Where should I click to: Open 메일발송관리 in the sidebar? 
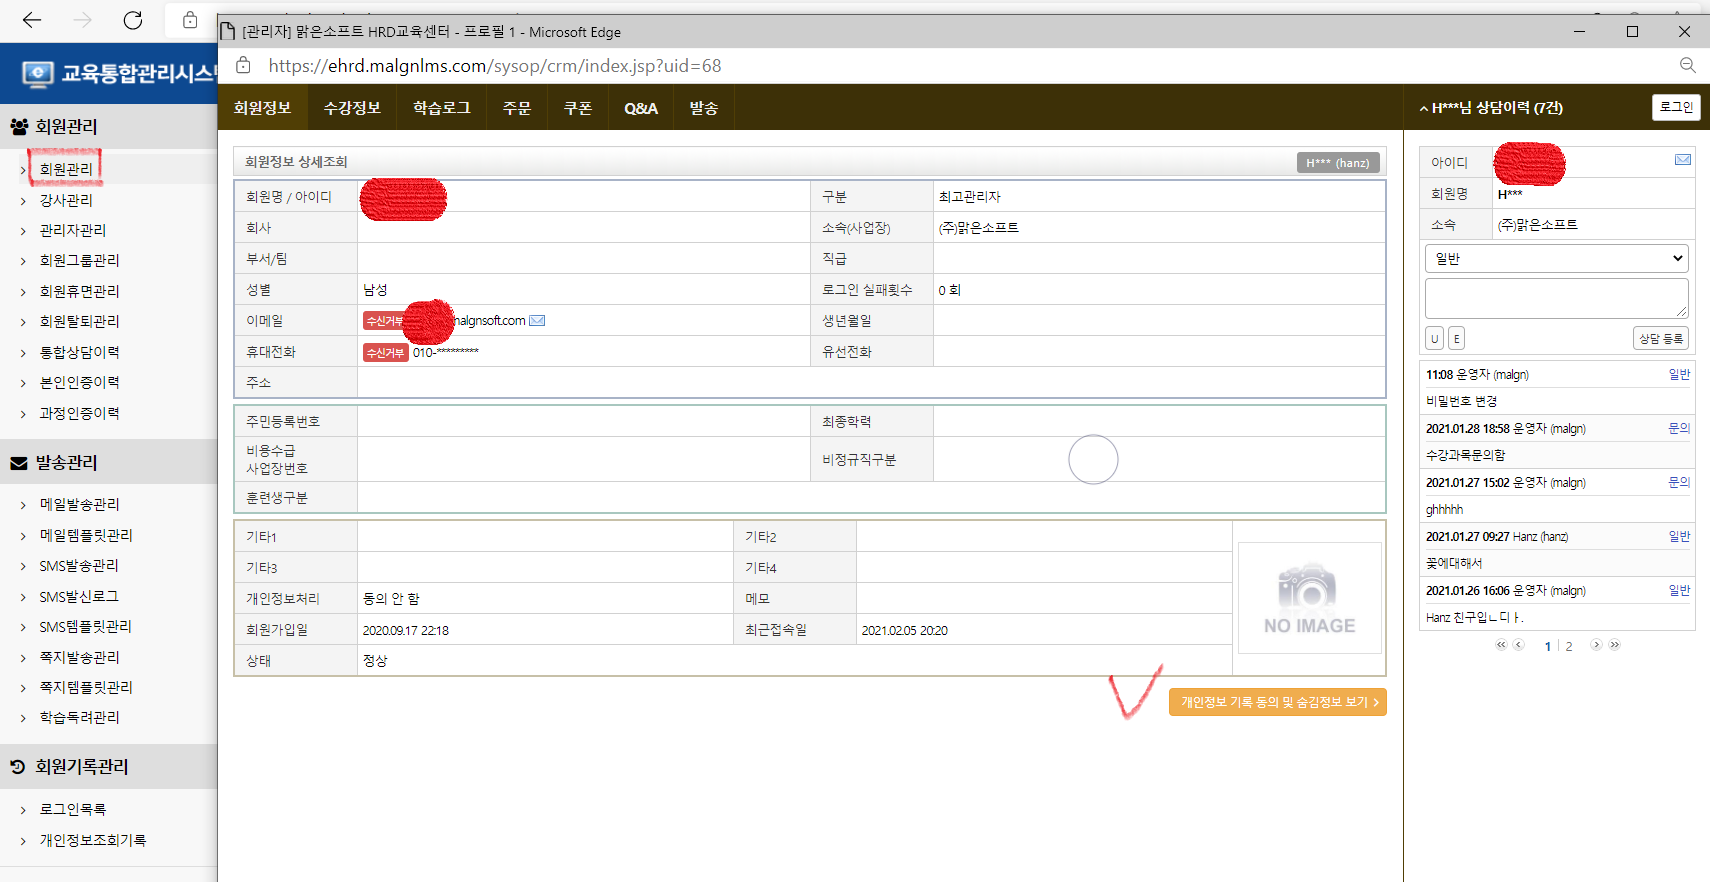point(80,504)
